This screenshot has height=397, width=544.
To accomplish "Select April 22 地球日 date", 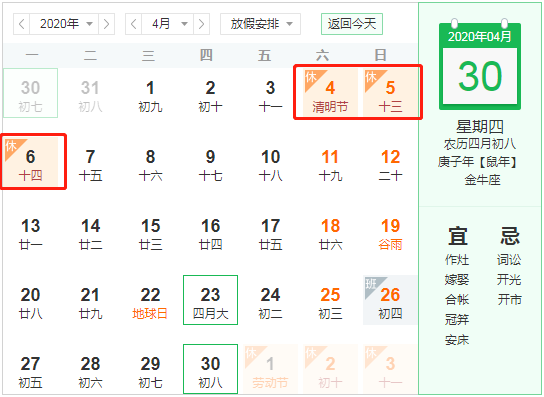I will [150, 300].
